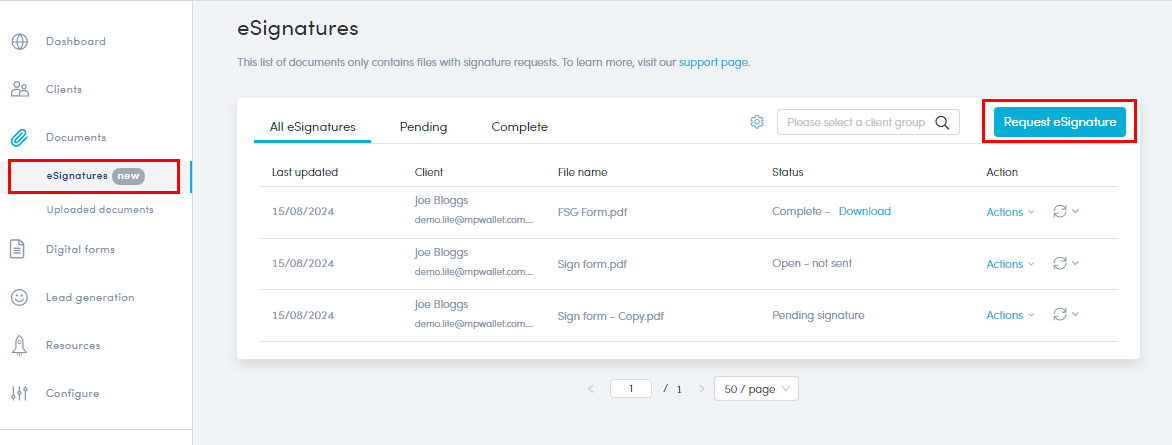Expand Actions dropdown for FSG Form.pdf

(1010, 212)
